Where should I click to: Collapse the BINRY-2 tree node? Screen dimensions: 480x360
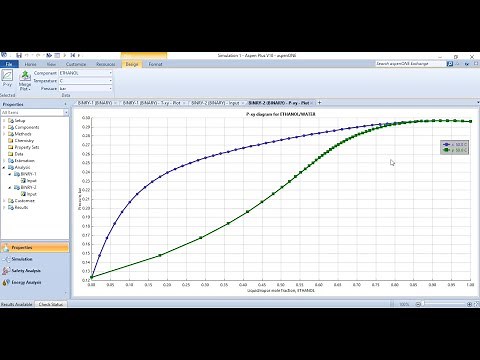pos(10,187)
